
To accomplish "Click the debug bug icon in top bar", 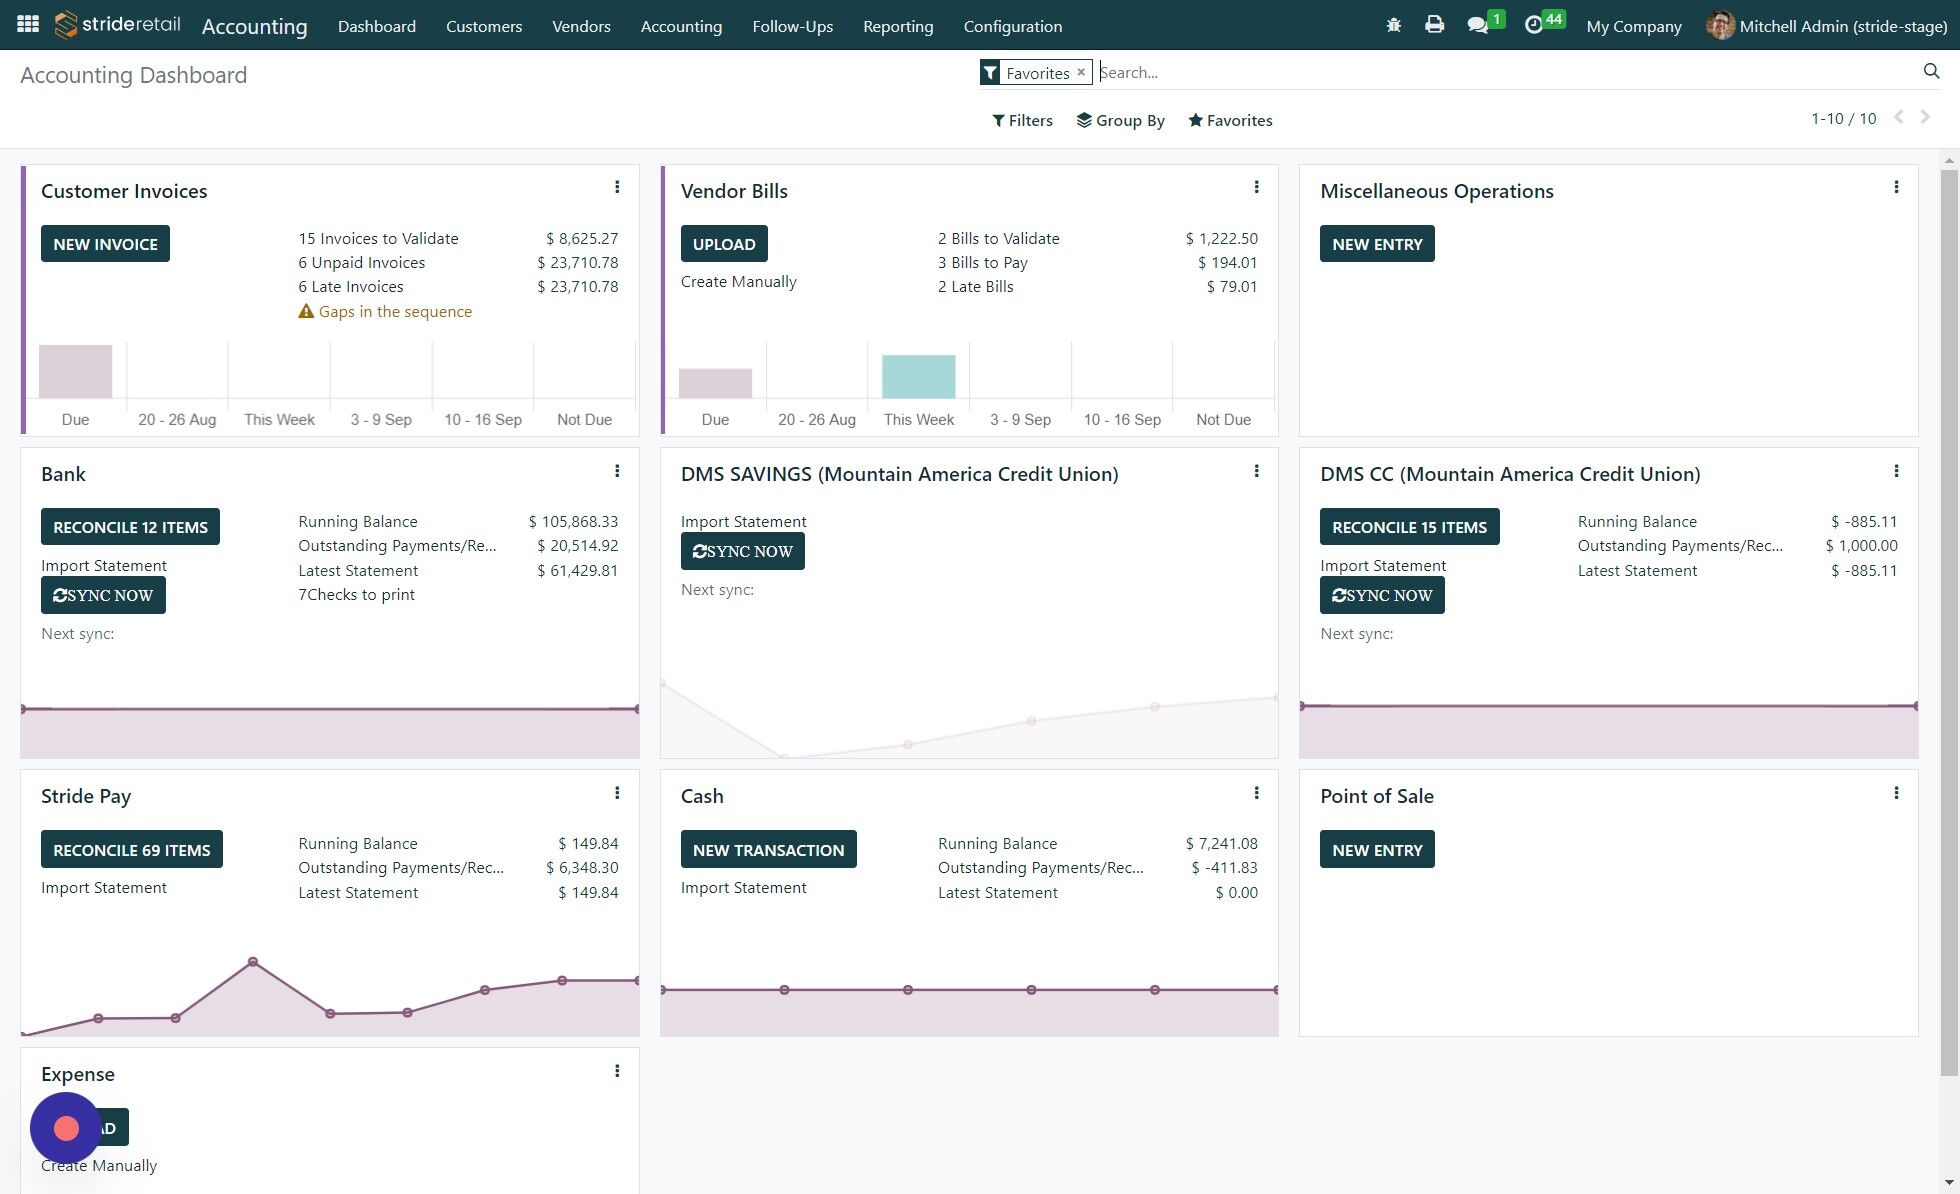I will point(1392,25).
